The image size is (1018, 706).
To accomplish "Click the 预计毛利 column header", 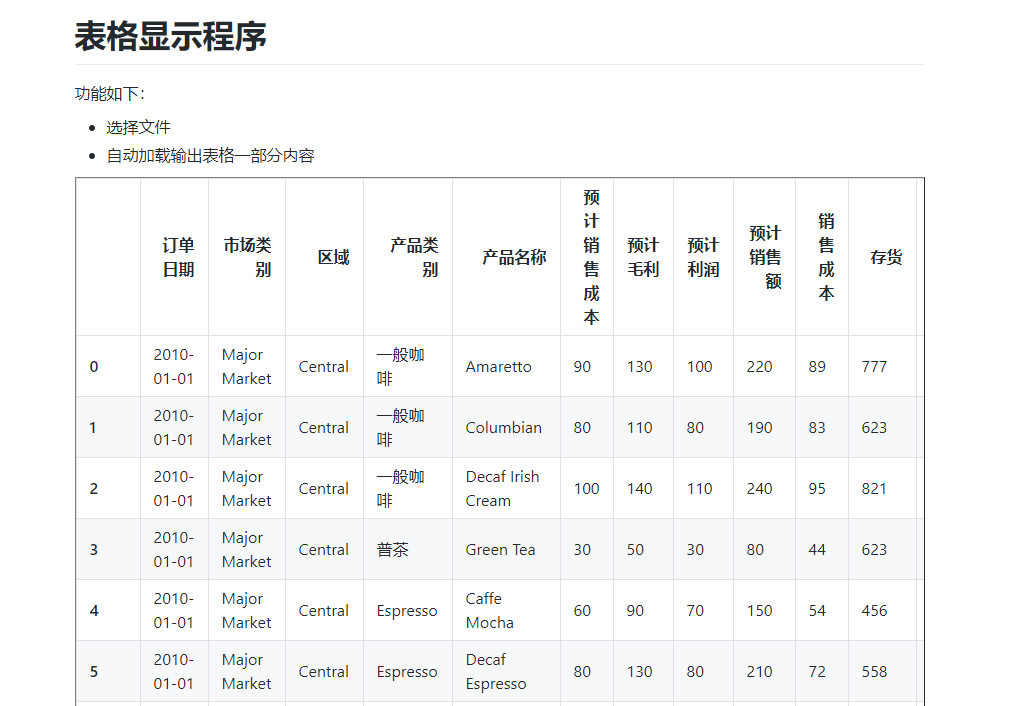I will point(643,257).
